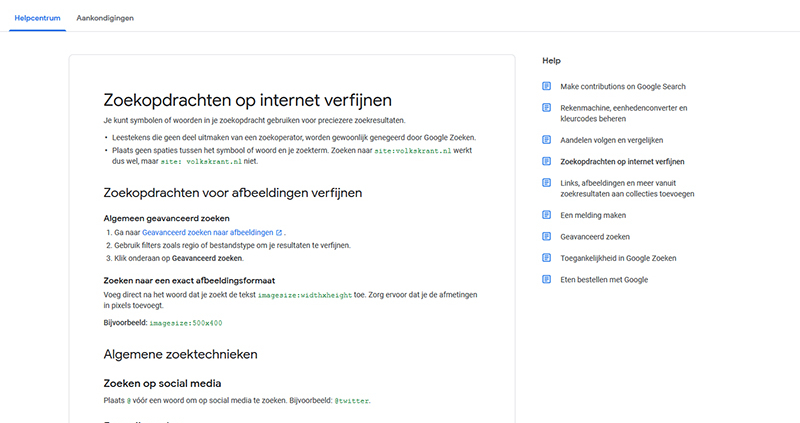This screenshot has height=423, width=800.
Task: Click step 2 Gebruik filters zoals regio
Action: coord(232,245)
